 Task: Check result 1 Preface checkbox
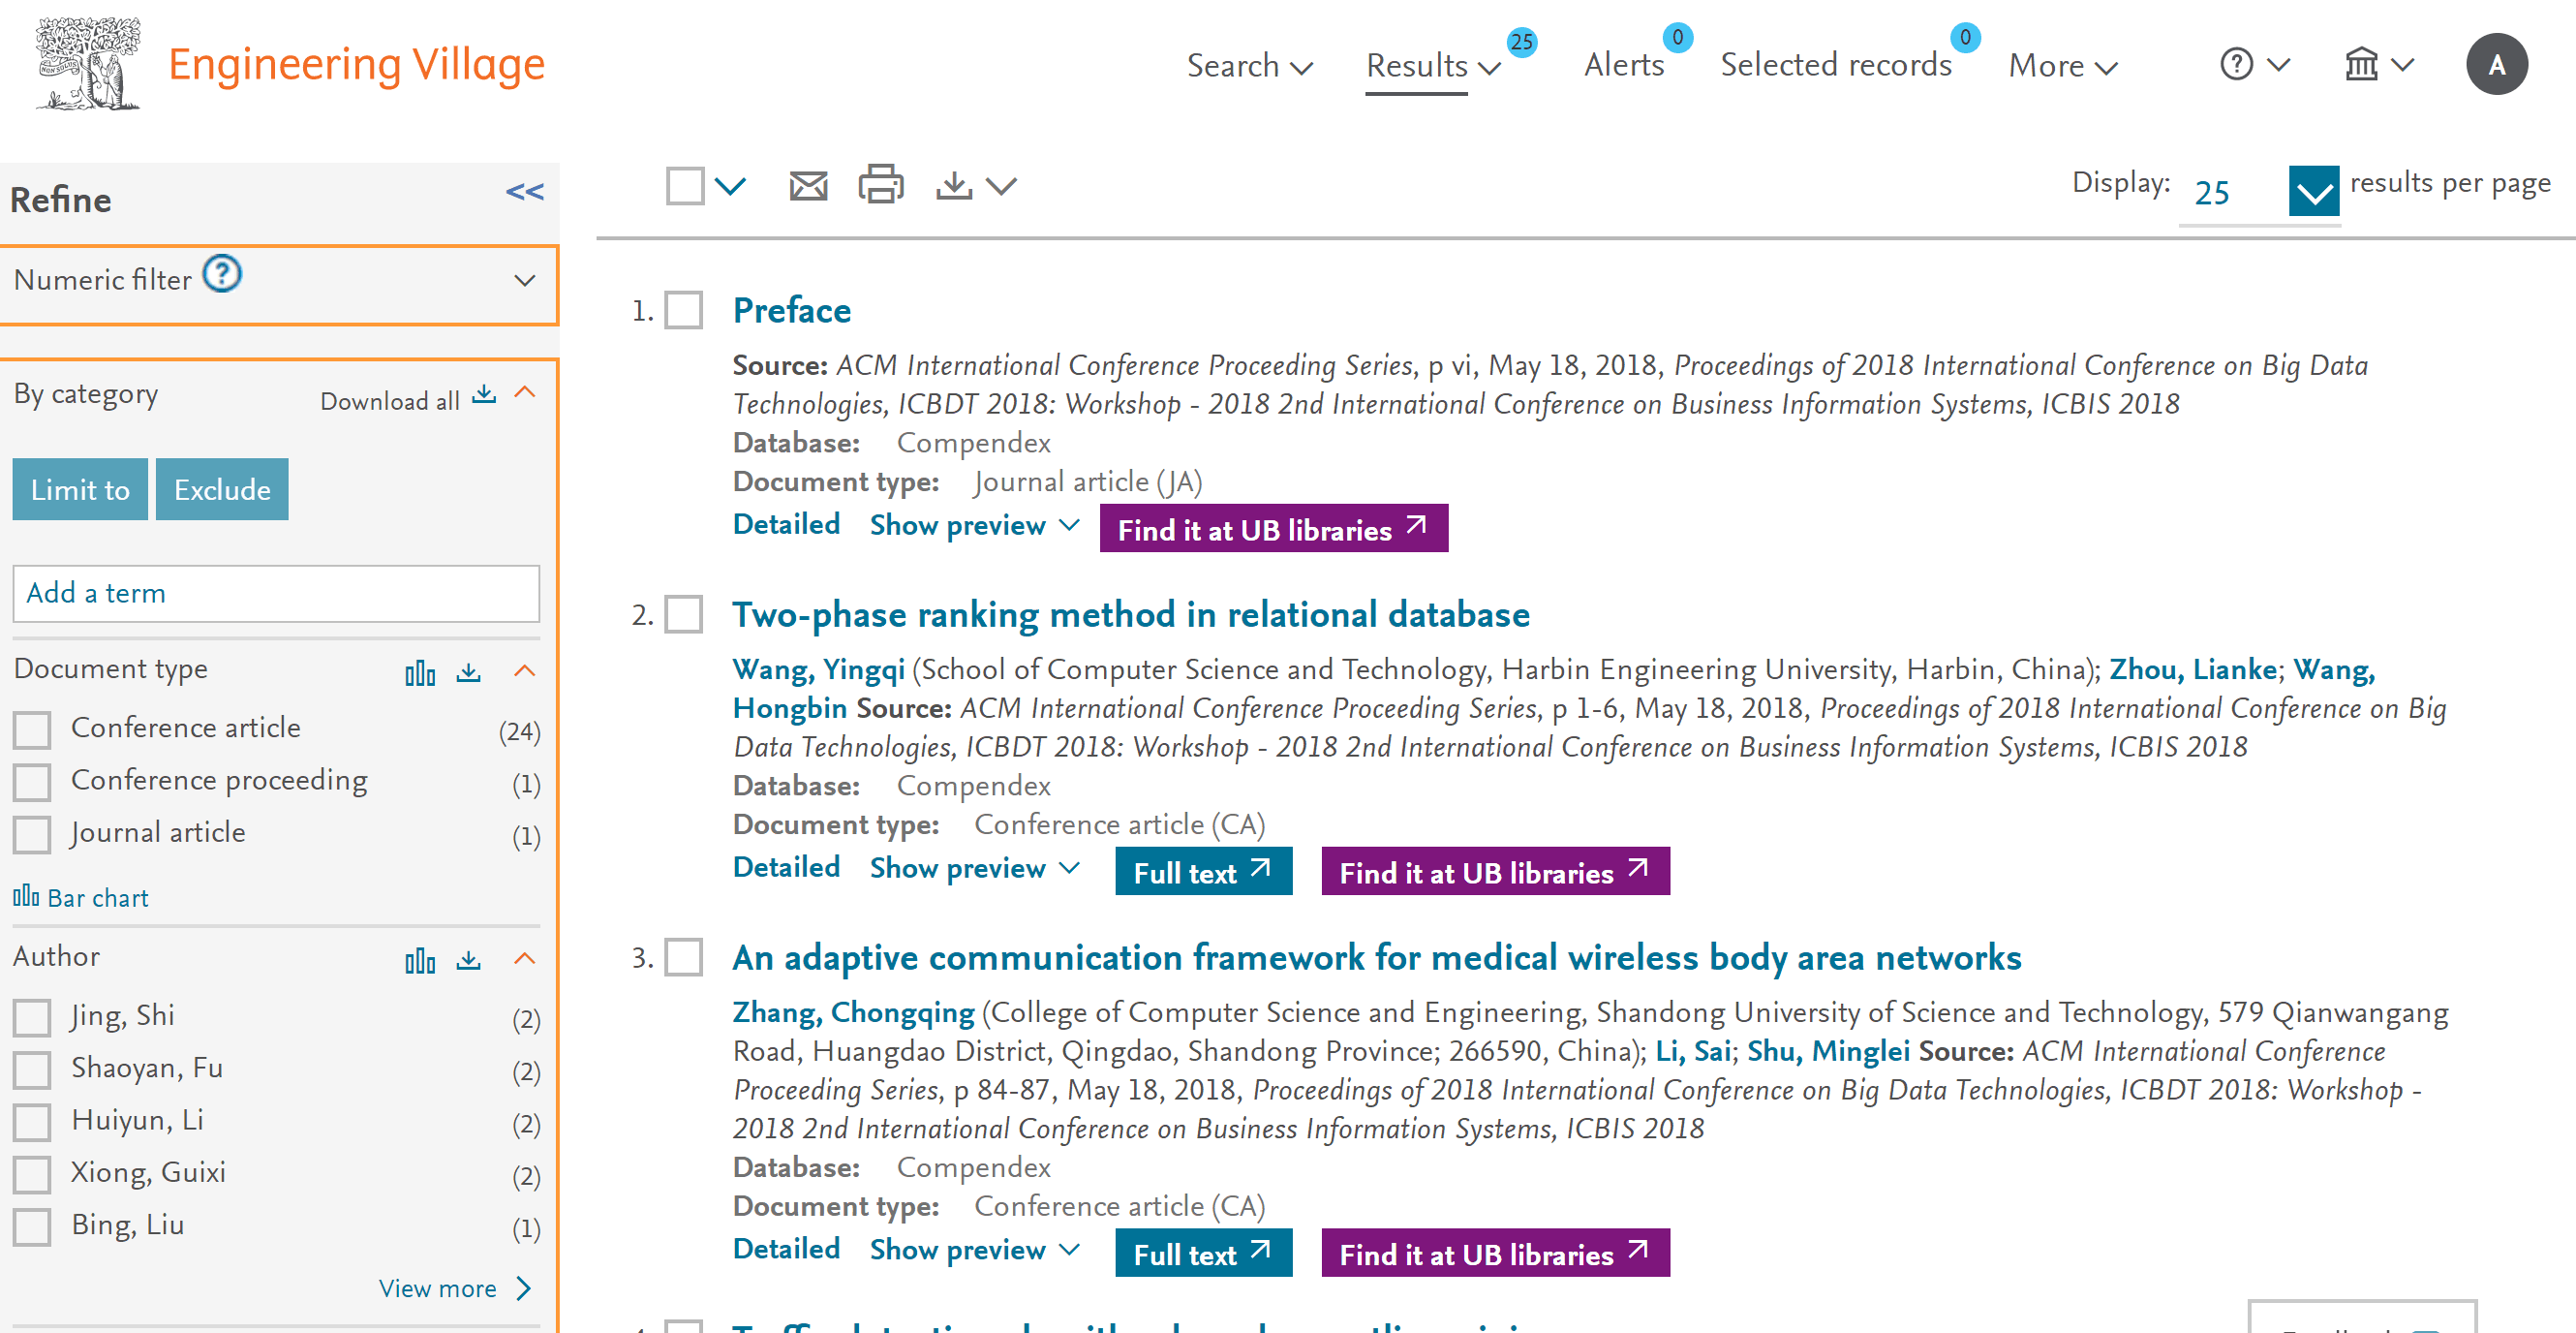tap(684, 310)
